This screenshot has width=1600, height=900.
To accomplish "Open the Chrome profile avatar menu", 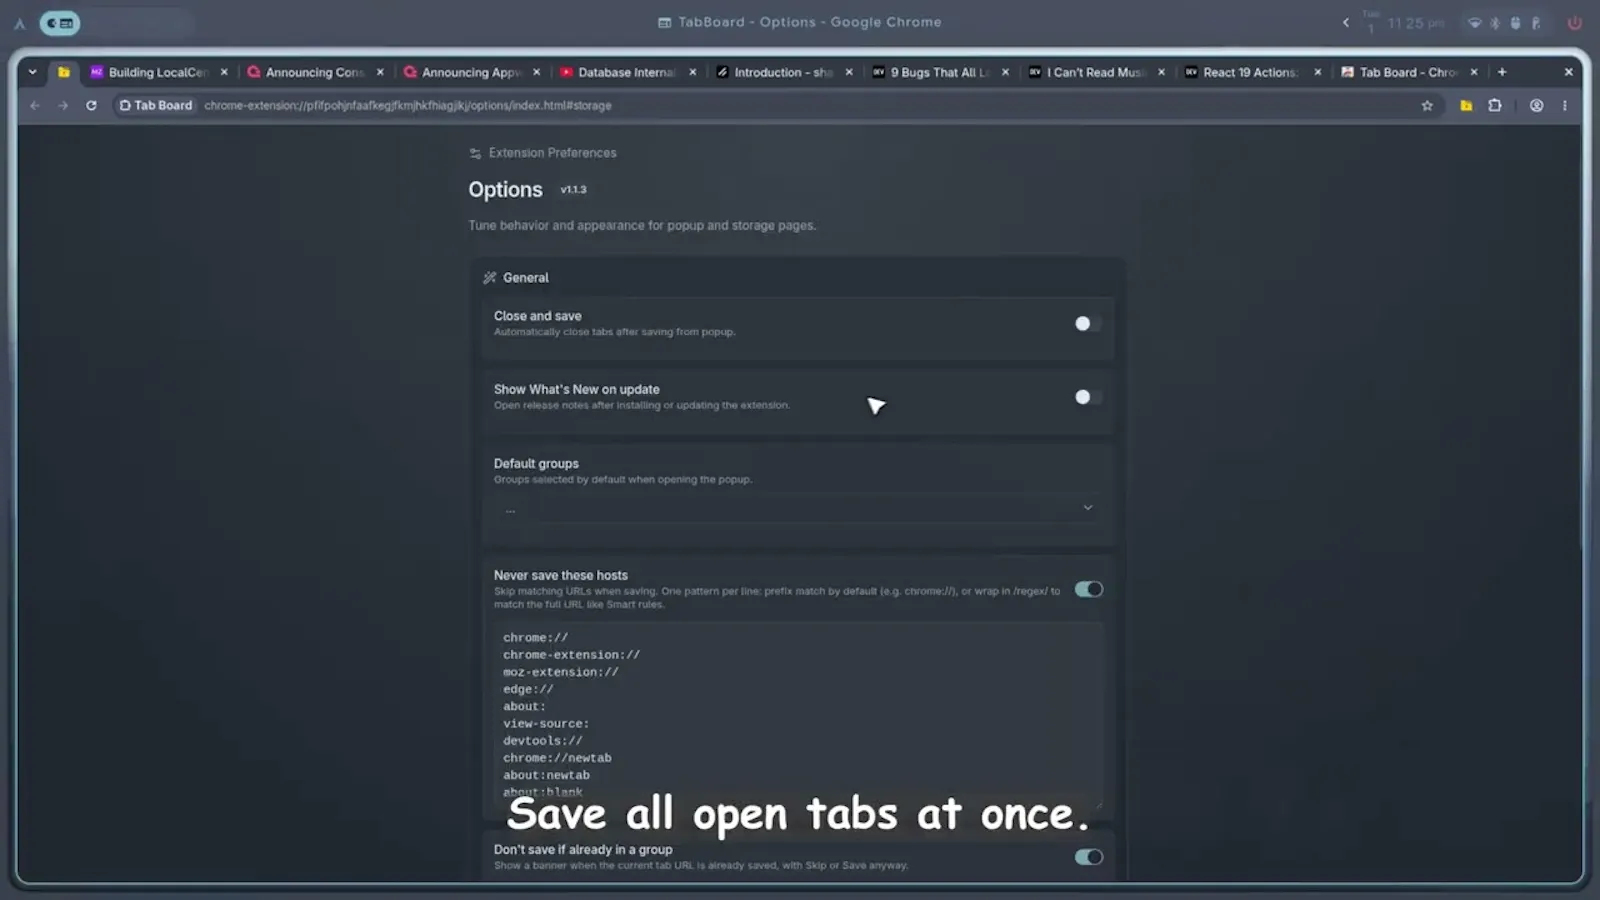I will [1536, 105].
